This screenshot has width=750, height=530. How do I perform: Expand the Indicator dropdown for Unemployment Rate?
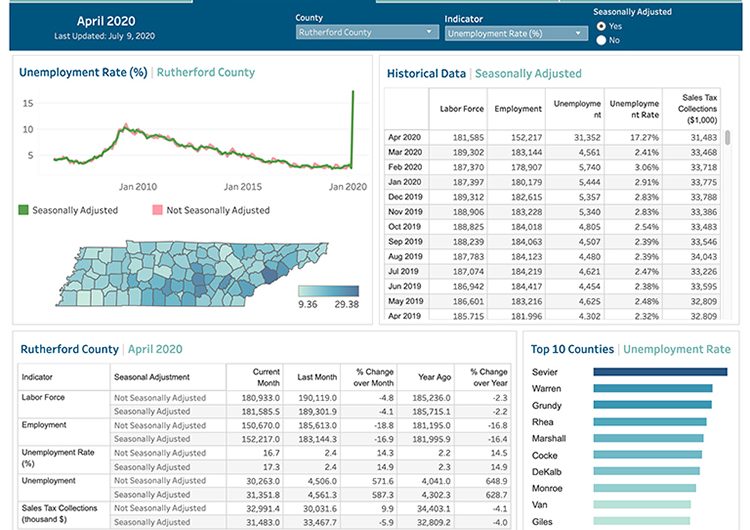tap(515, 32)
